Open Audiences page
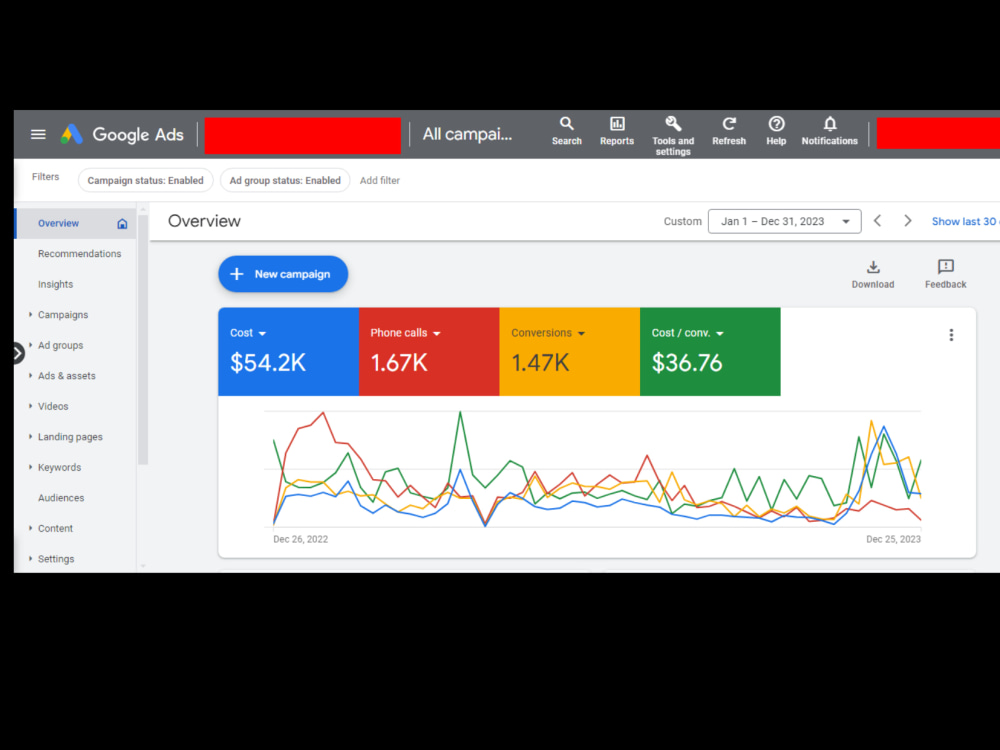1000x750 pixels. [61, 498]
